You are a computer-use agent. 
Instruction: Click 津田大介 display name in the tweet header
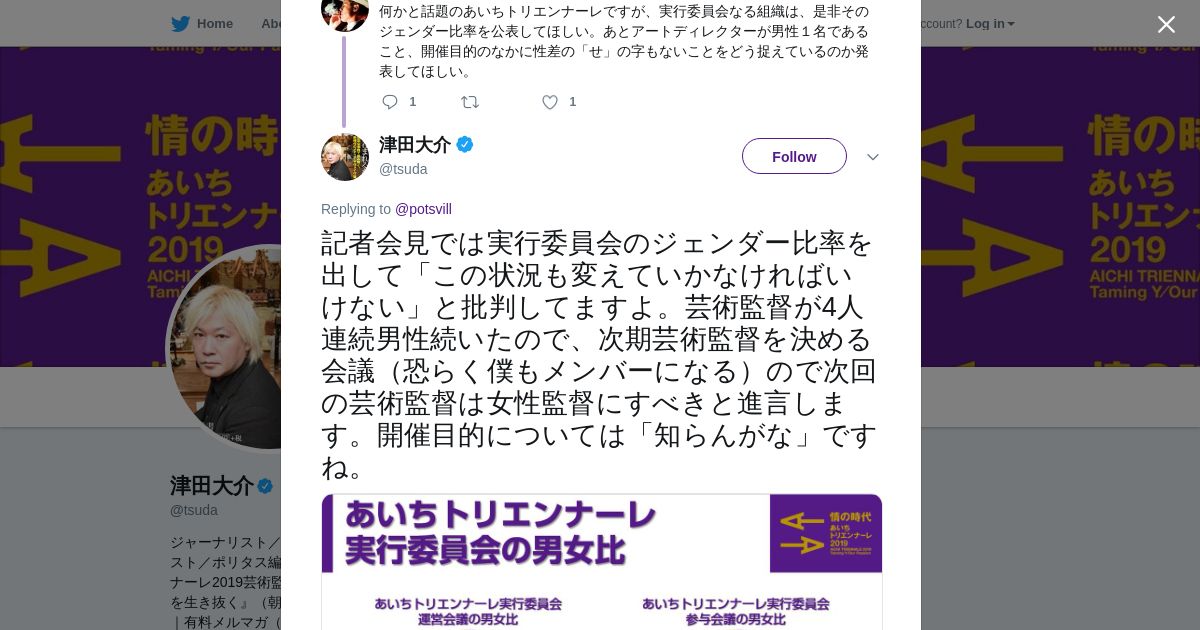tap(415, 145)
